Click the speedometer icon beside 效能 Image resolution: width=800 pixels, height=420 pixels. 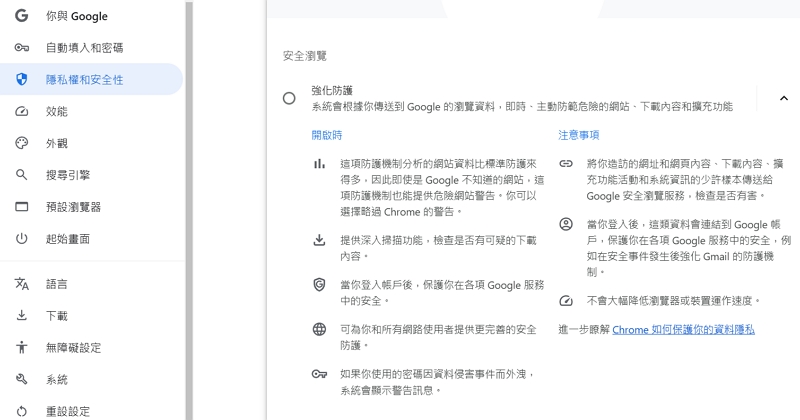point(21,111)
